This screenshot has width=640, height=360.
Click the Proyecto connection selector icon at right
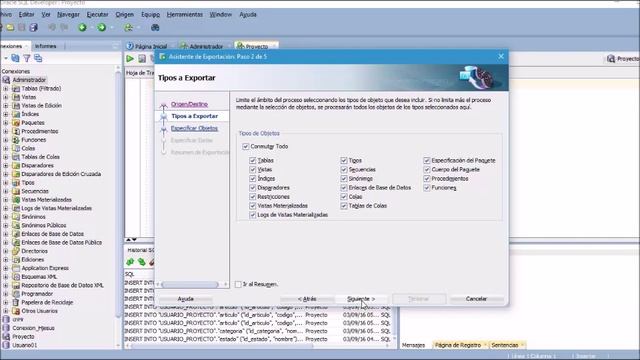pos(611,59)
